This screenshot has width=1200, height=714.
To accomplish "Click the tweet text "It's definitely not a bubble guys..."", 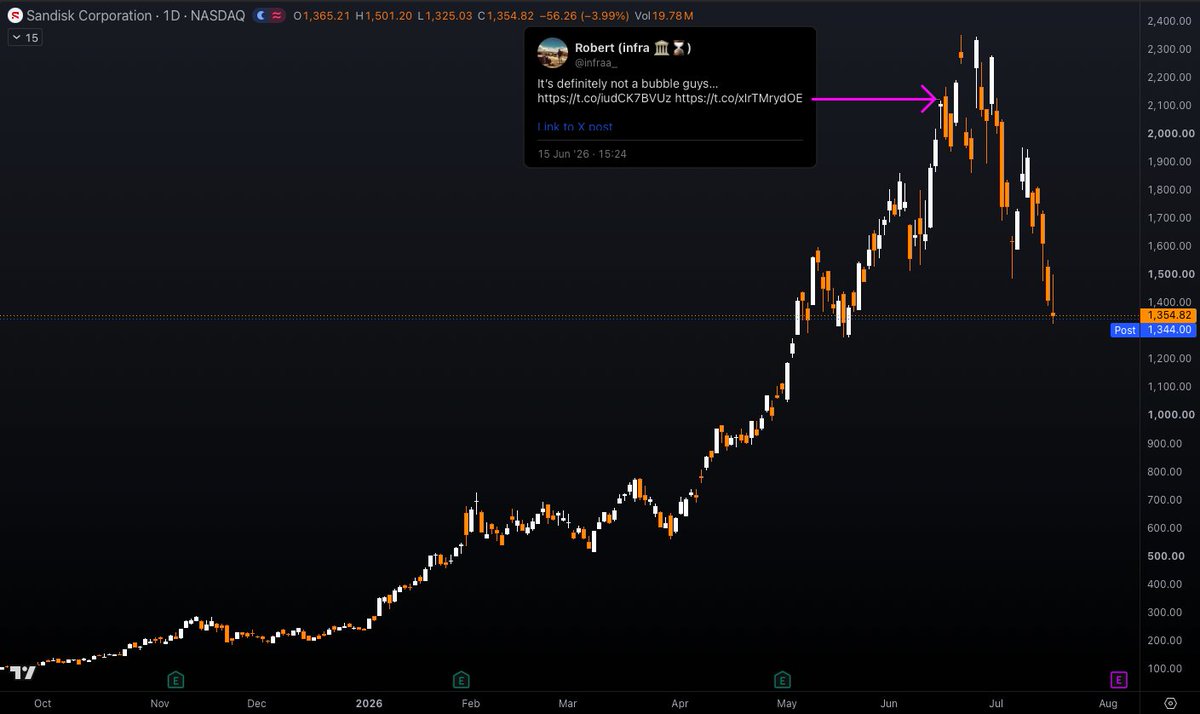I will tap(628, 84).
